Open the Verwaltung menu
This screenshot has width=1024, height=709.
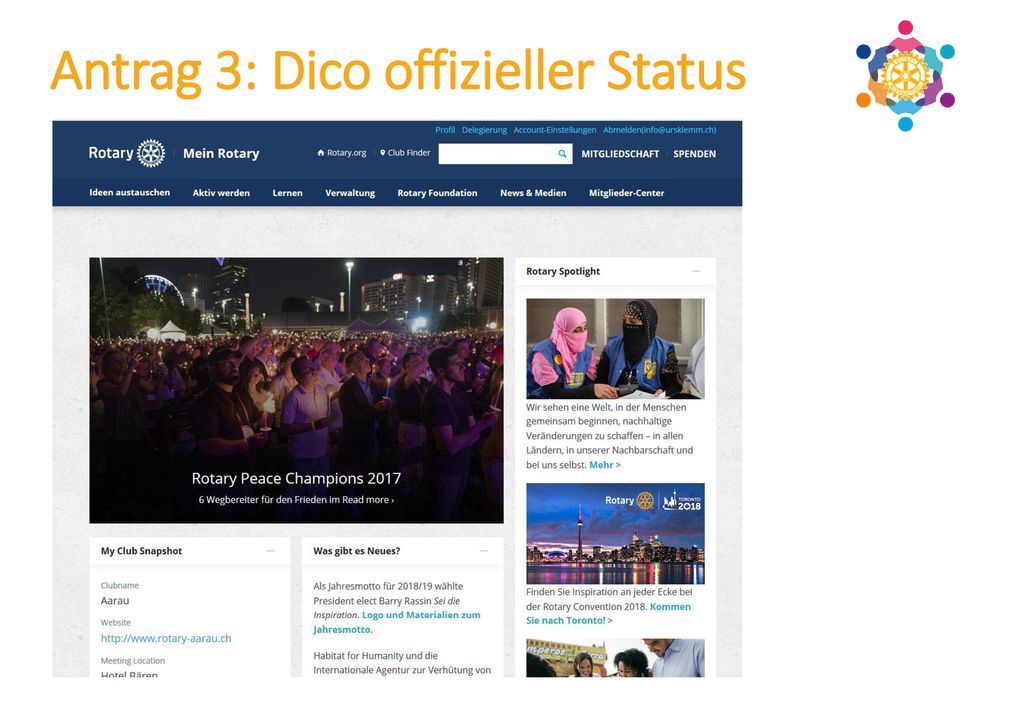pos(350,193)
